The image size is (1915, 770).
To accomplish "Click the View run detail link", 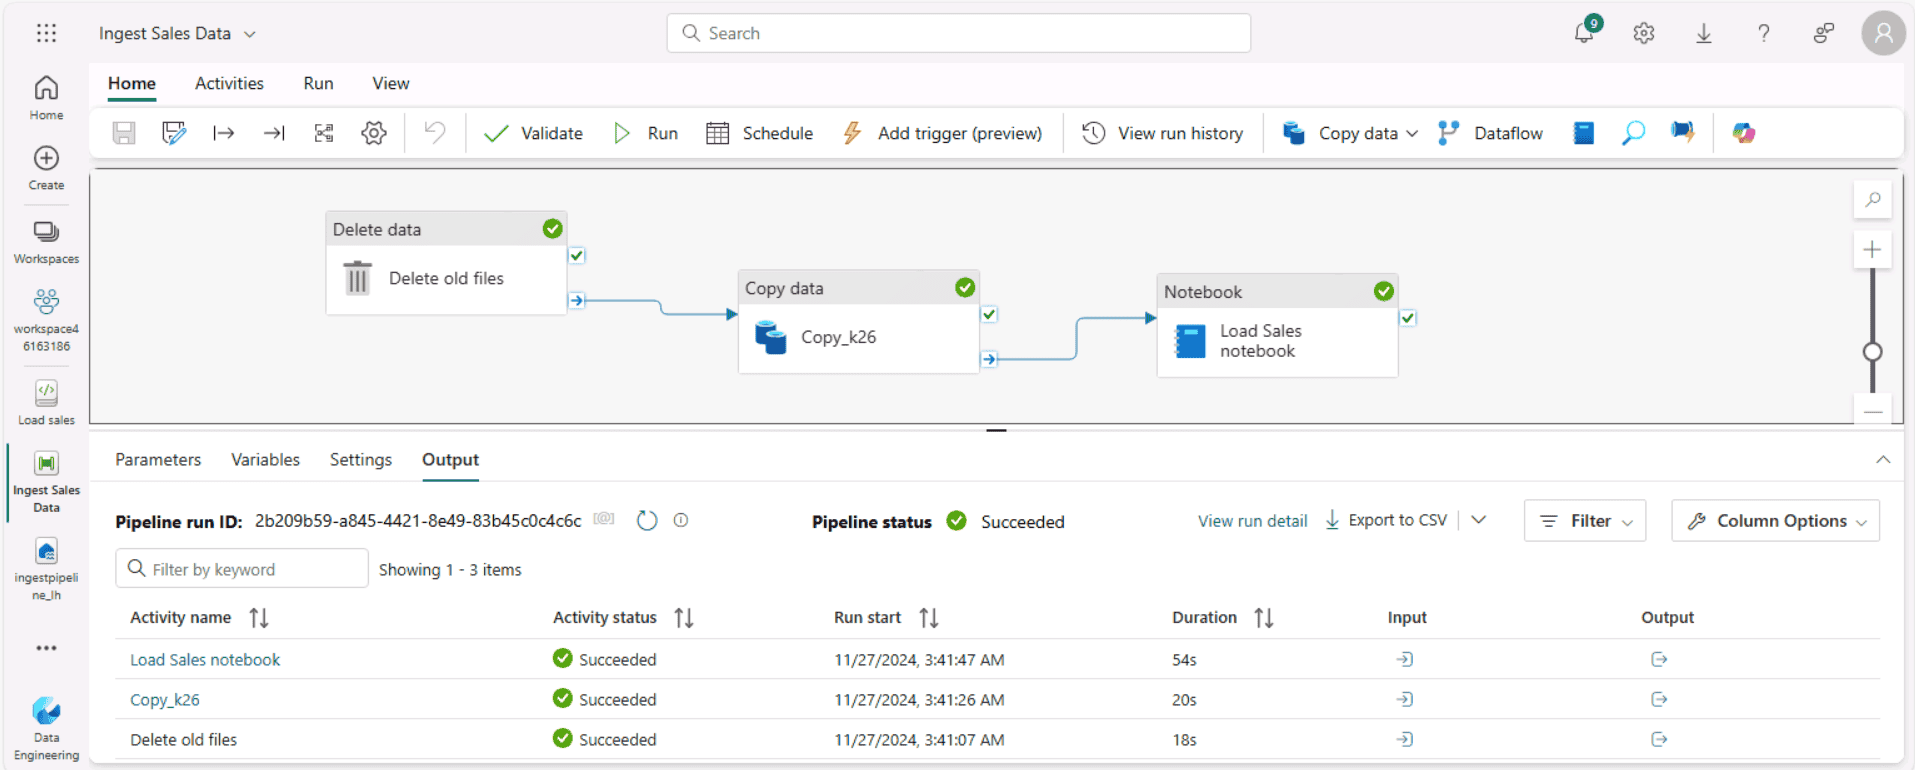I will coord(1252,521).
